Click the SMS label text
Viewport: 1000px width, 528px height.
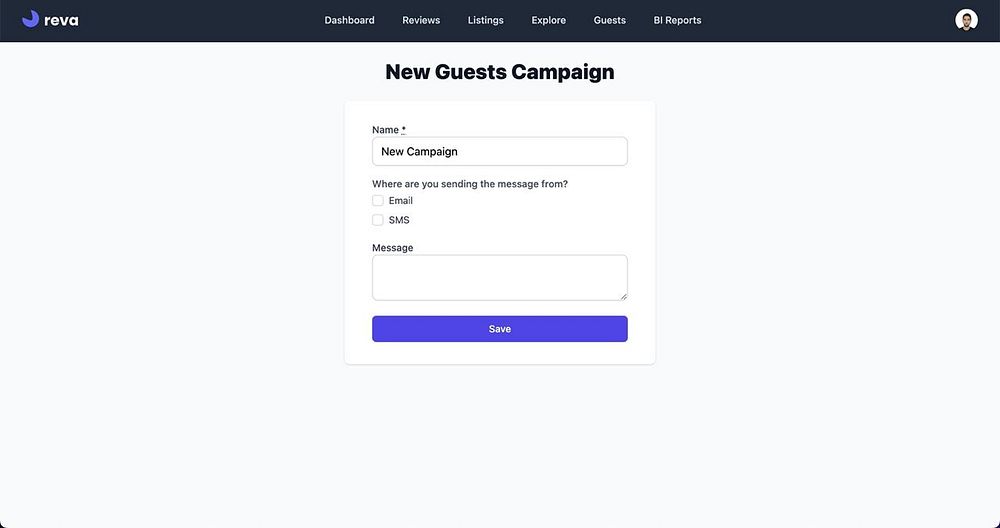click(399, 220)
